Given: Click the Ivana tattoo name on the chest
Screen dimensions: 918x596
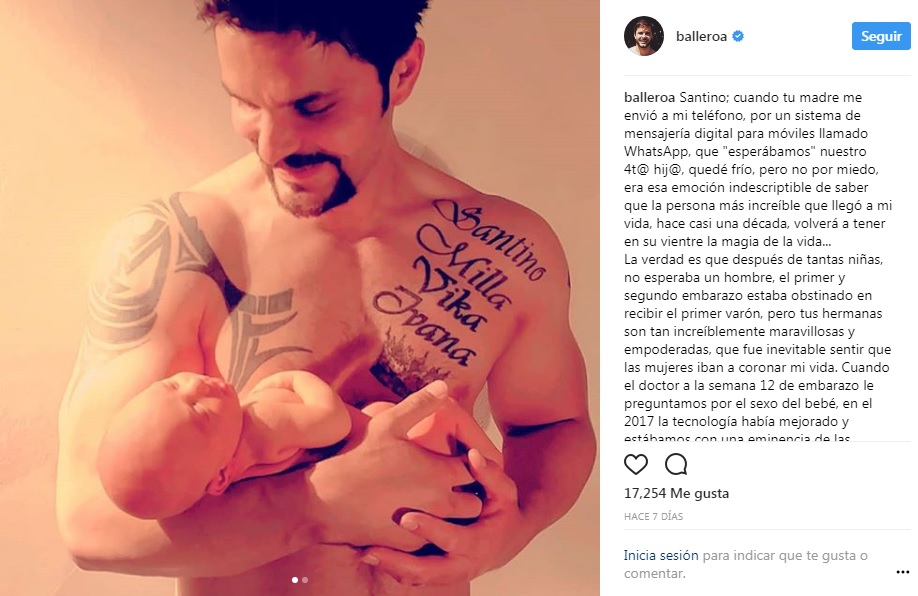Looking at the screenshot, I should [424, 325].
